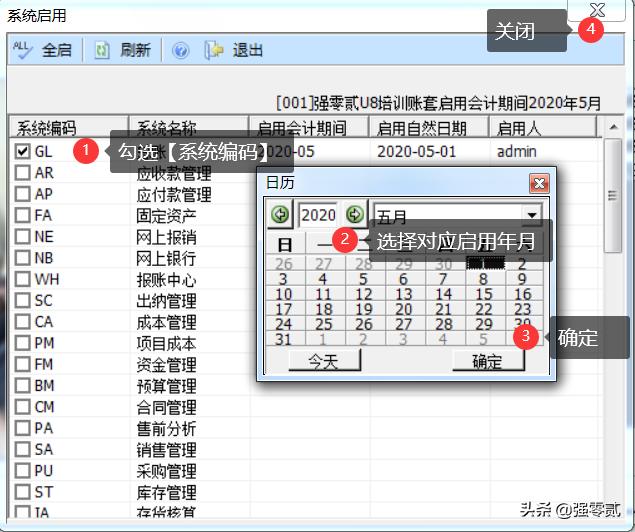Screen dimensions: 635x532
Task: Click the 退出 label in toolbar
Action: pyautogui.click(x=247, y=51)
